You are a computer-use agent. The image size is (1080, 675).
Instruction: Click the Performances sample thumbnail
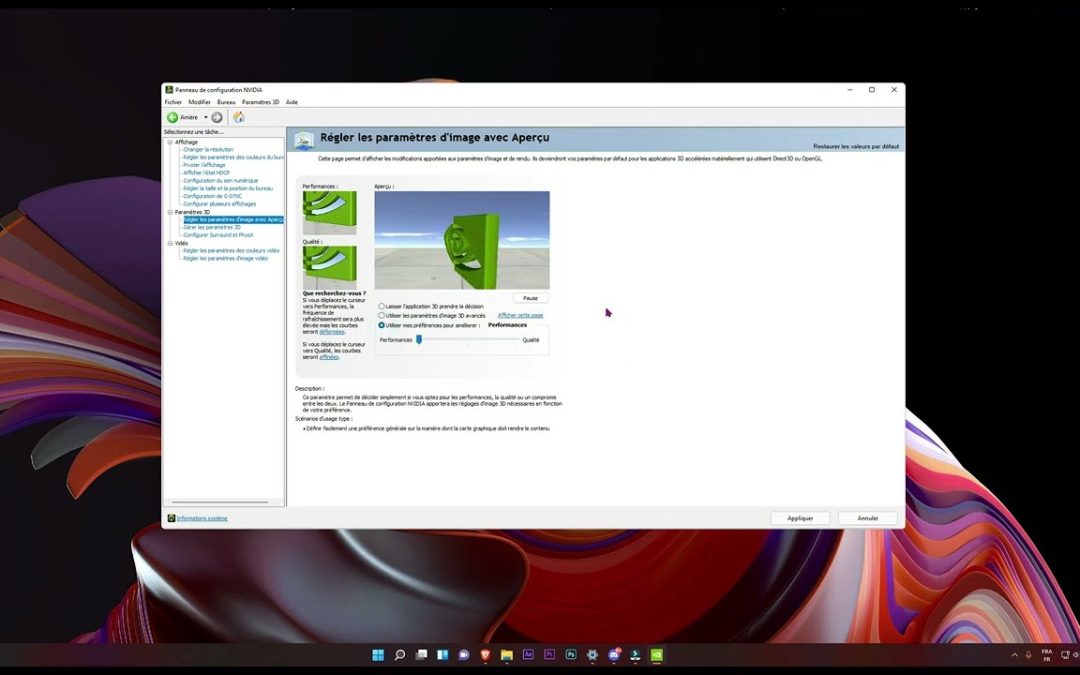tap(330, 213)
